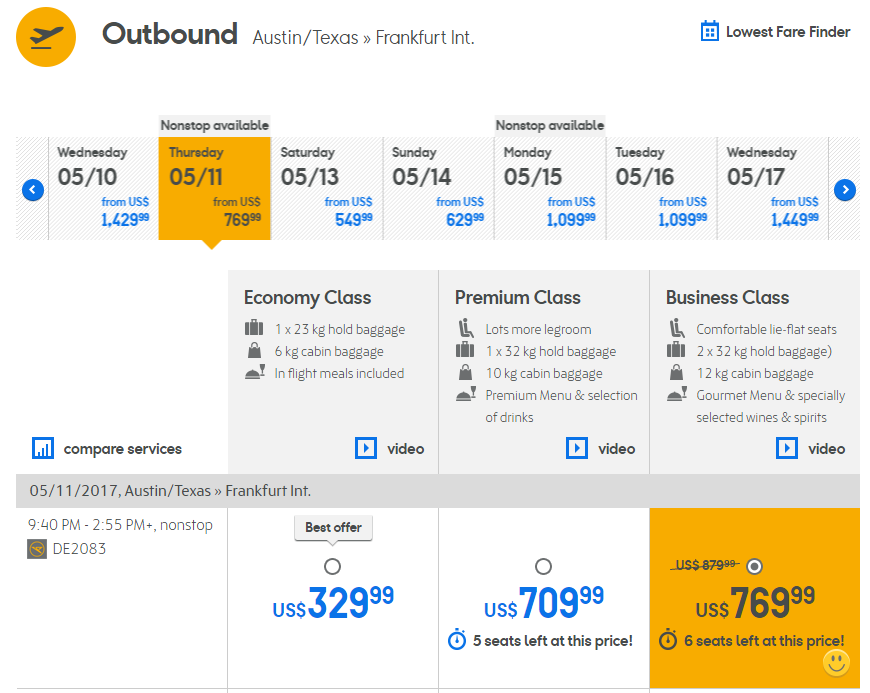This screenshot has height=693, width=870.
Task: Click the orange airplane Outbound icon
Action: click(46, 37)
